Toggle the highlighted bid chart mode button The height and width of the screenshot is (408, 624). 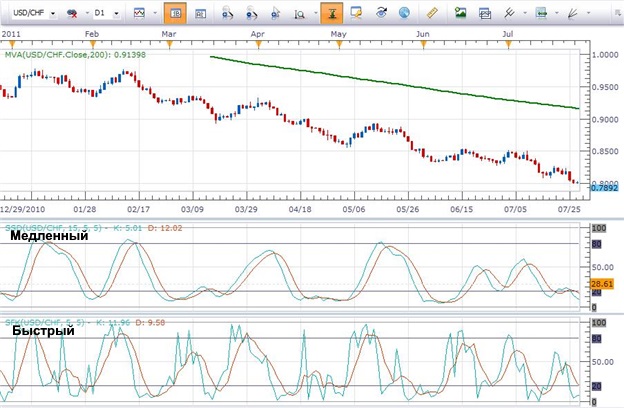[175, 13]
